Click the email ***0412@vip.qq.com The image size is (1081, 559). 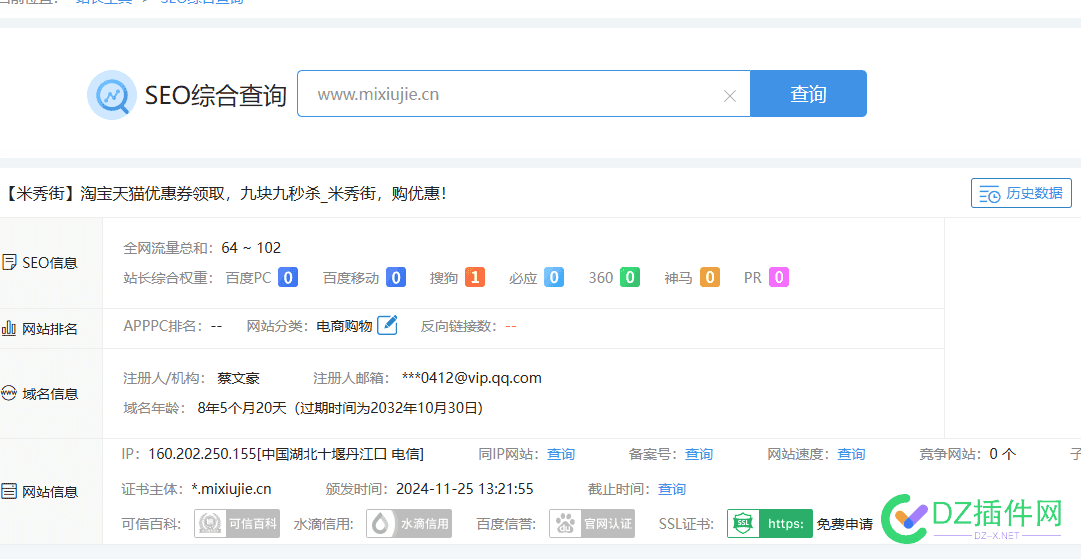pos(472,378)
